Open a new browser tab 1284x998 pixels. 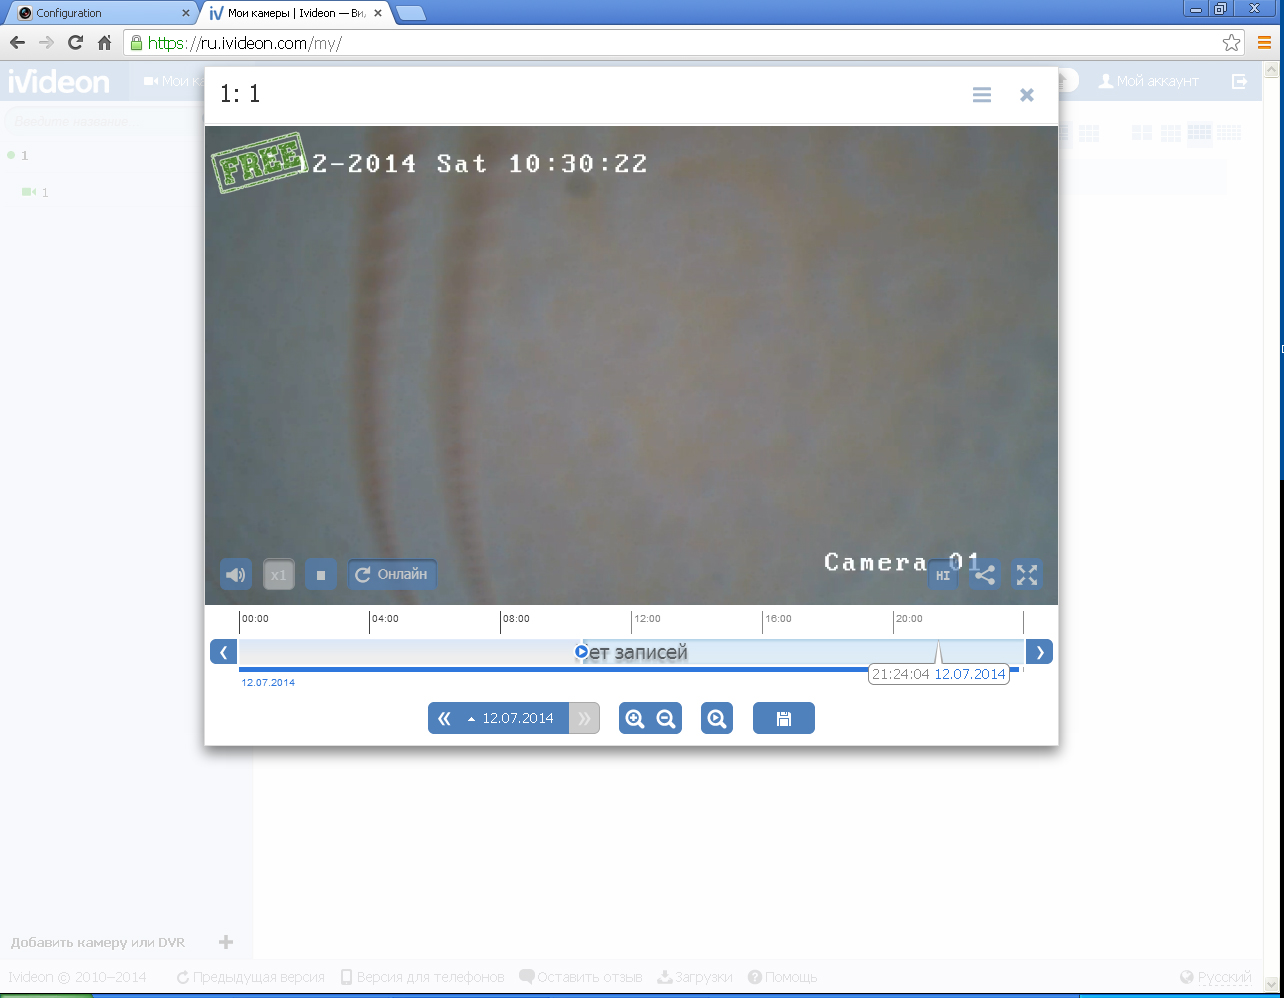(x=410, y=13)
